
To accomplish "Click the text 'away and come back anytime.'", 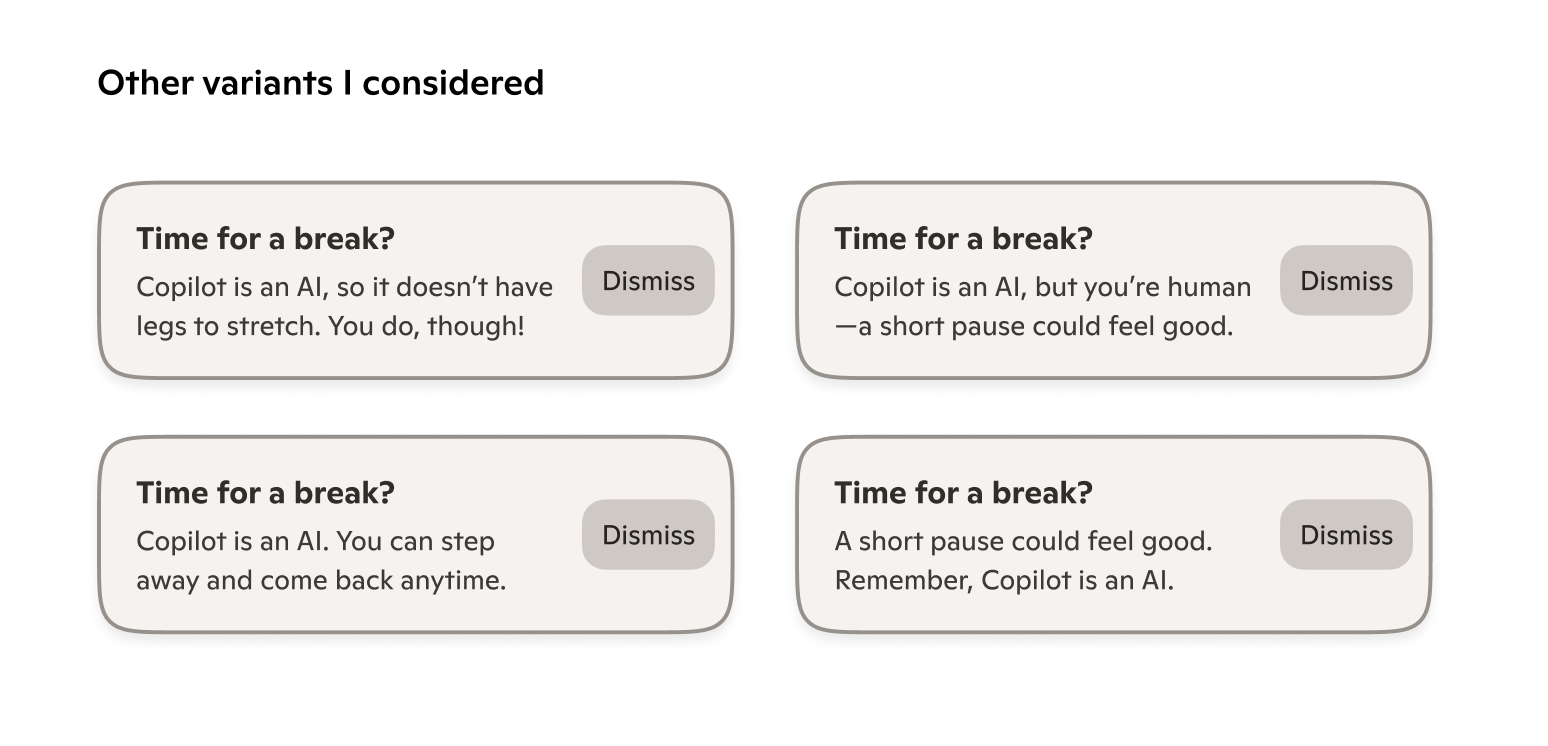I will point(321,580).
